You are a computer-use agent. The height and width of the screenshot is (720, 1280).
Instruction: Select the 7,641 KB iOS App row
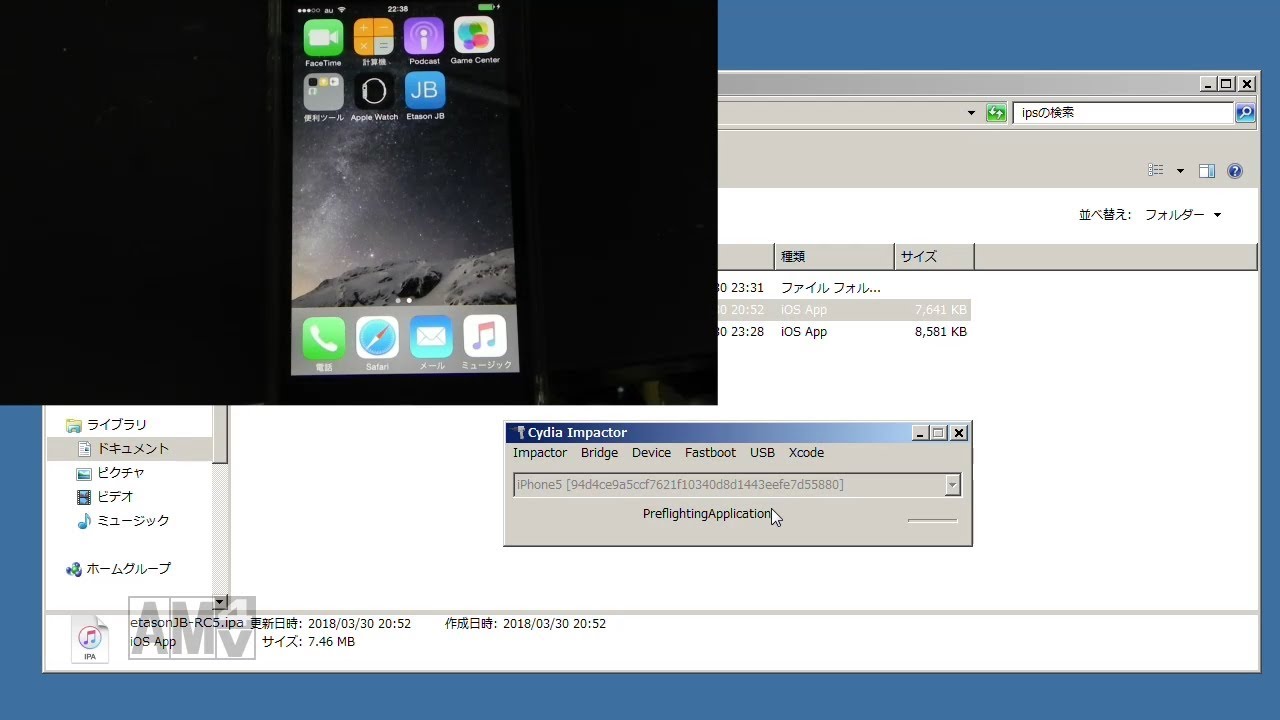click(x=844, y=310)
